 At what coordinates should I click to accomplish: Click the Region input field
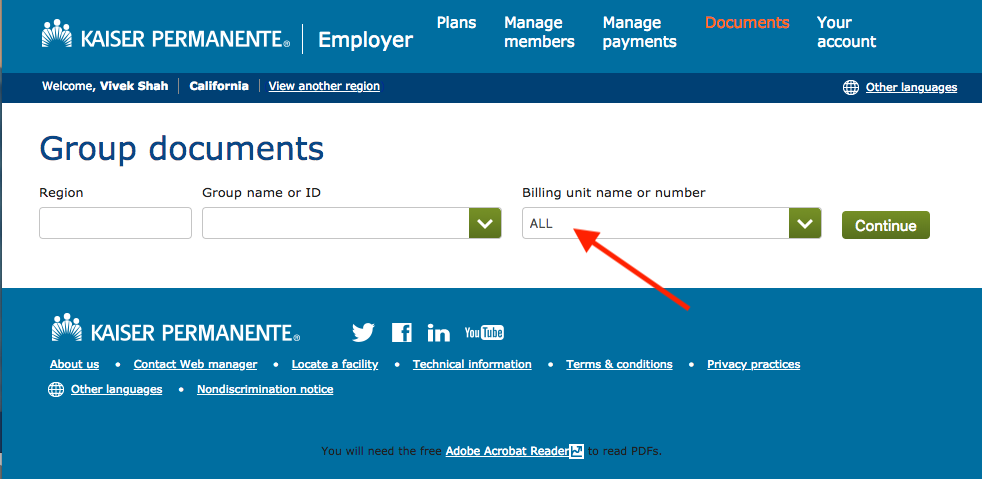115,223
